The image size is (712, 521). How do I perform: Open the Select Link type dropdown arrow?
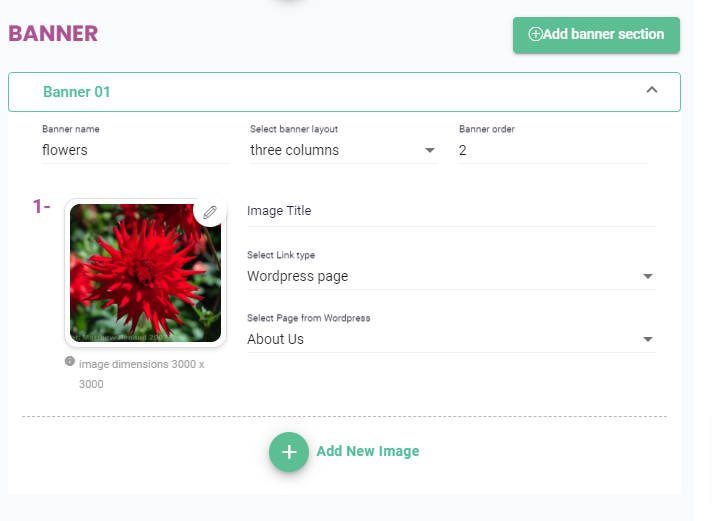pos(647,277)
